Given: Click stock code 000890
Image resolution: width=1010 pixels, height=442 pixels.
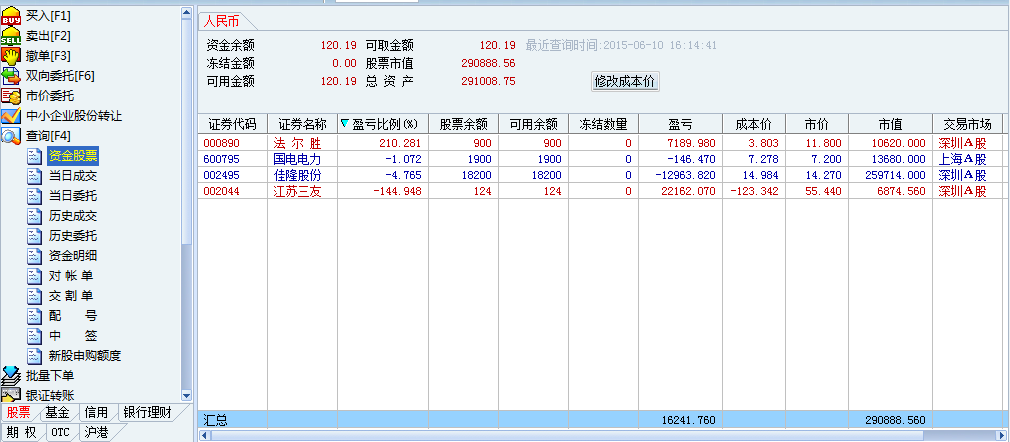Looking at the screenshot, I should (x=220, y=143).
